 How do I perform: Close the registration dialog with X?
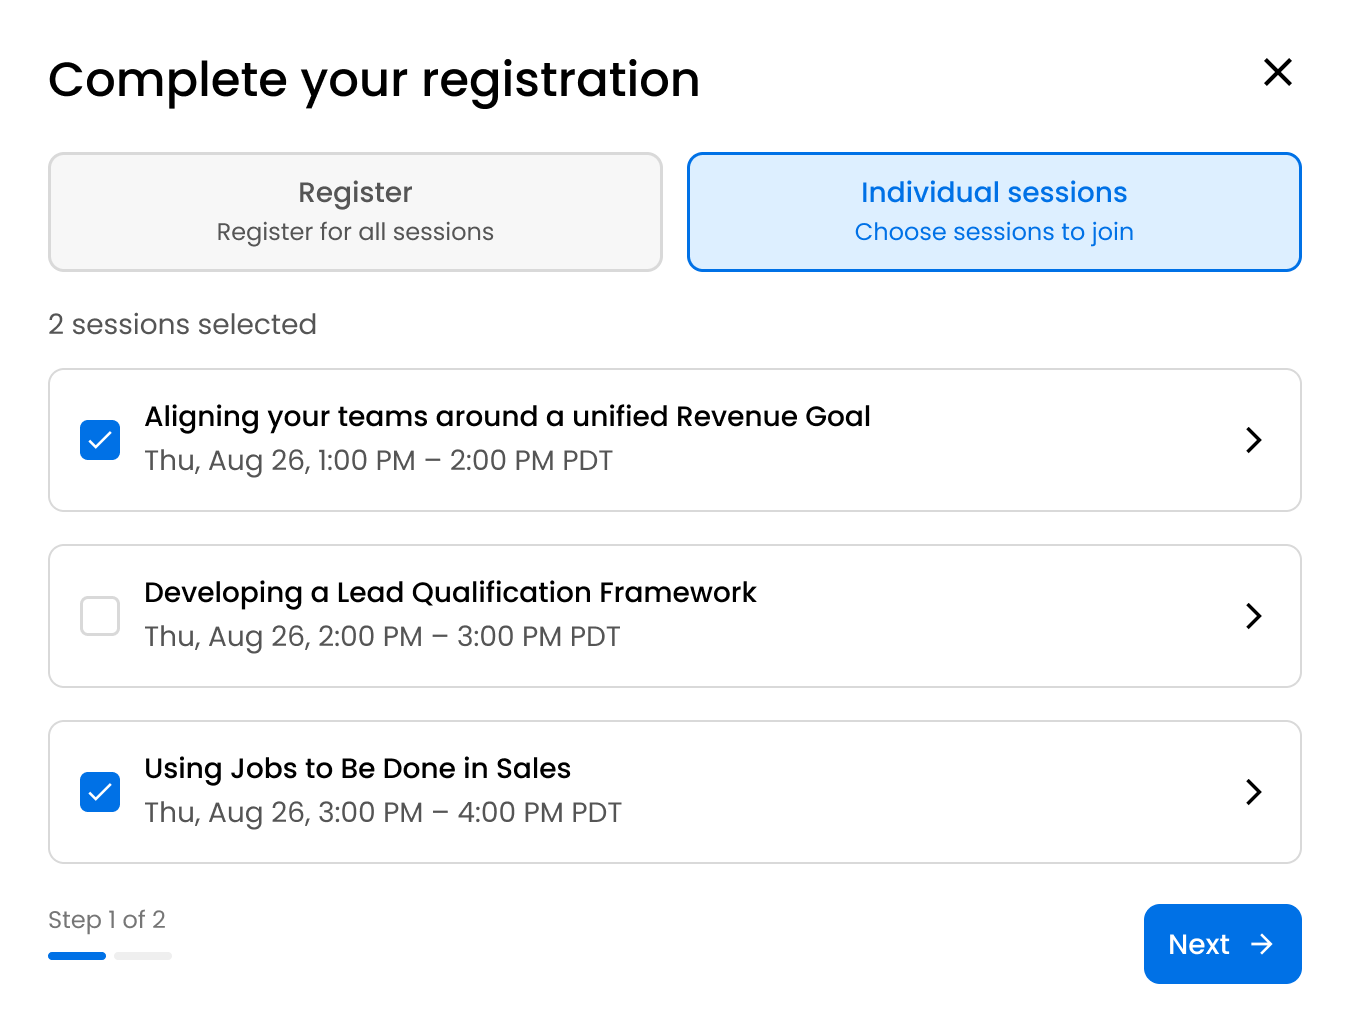point(1277,72)
